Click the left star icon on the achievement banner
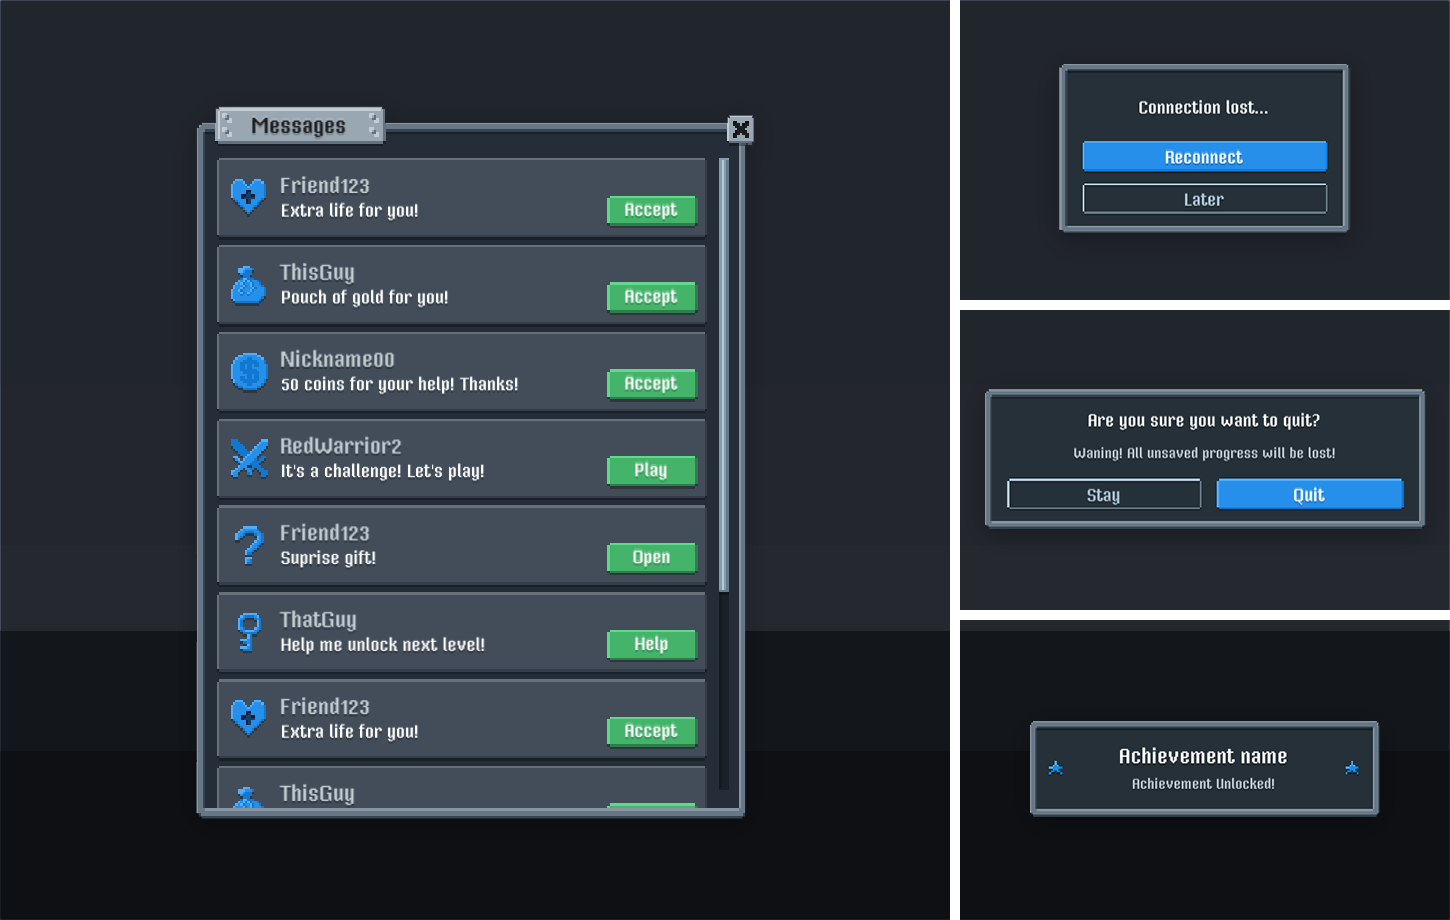Viewport: 1450px width, 920px height. tap(1056, 768)
